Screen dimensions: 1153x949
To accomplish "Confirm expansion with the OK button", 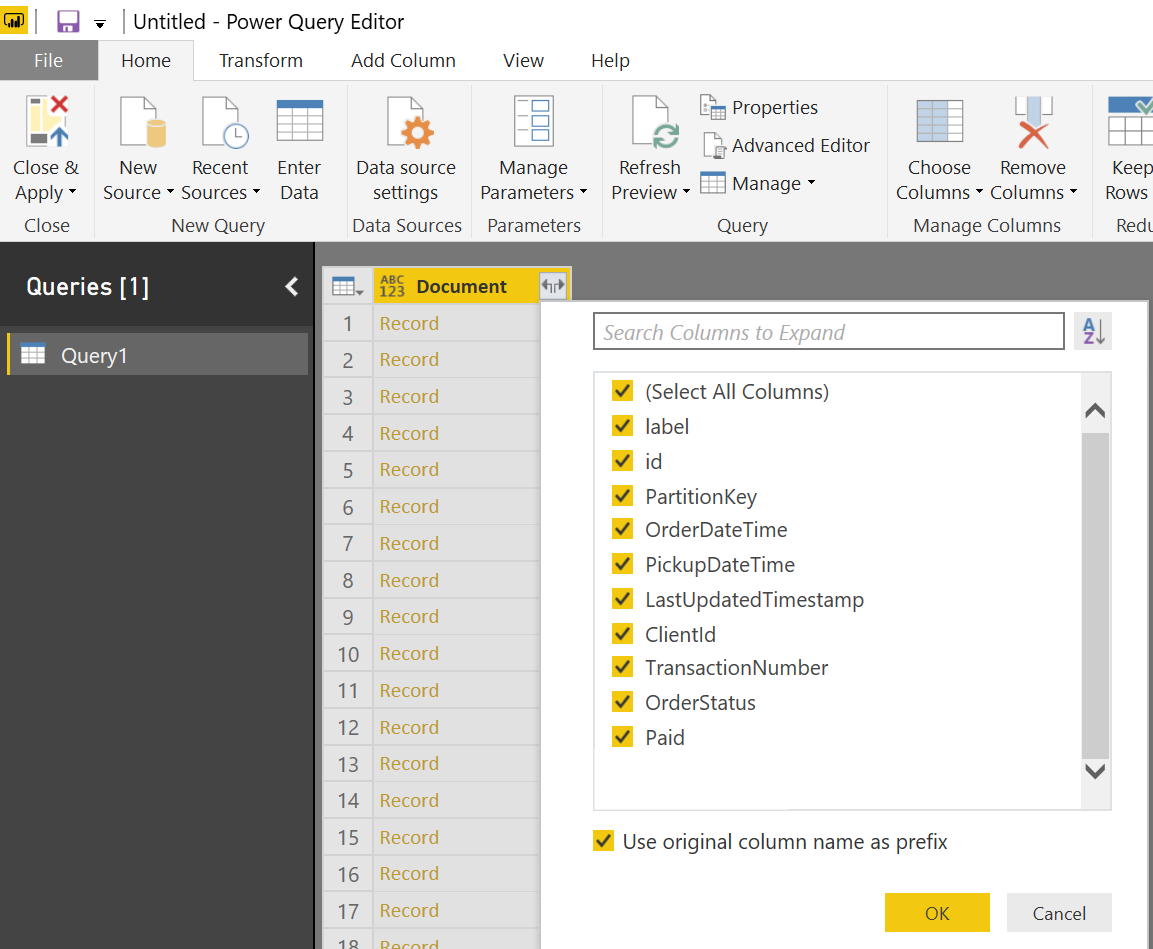I will 937,912.
